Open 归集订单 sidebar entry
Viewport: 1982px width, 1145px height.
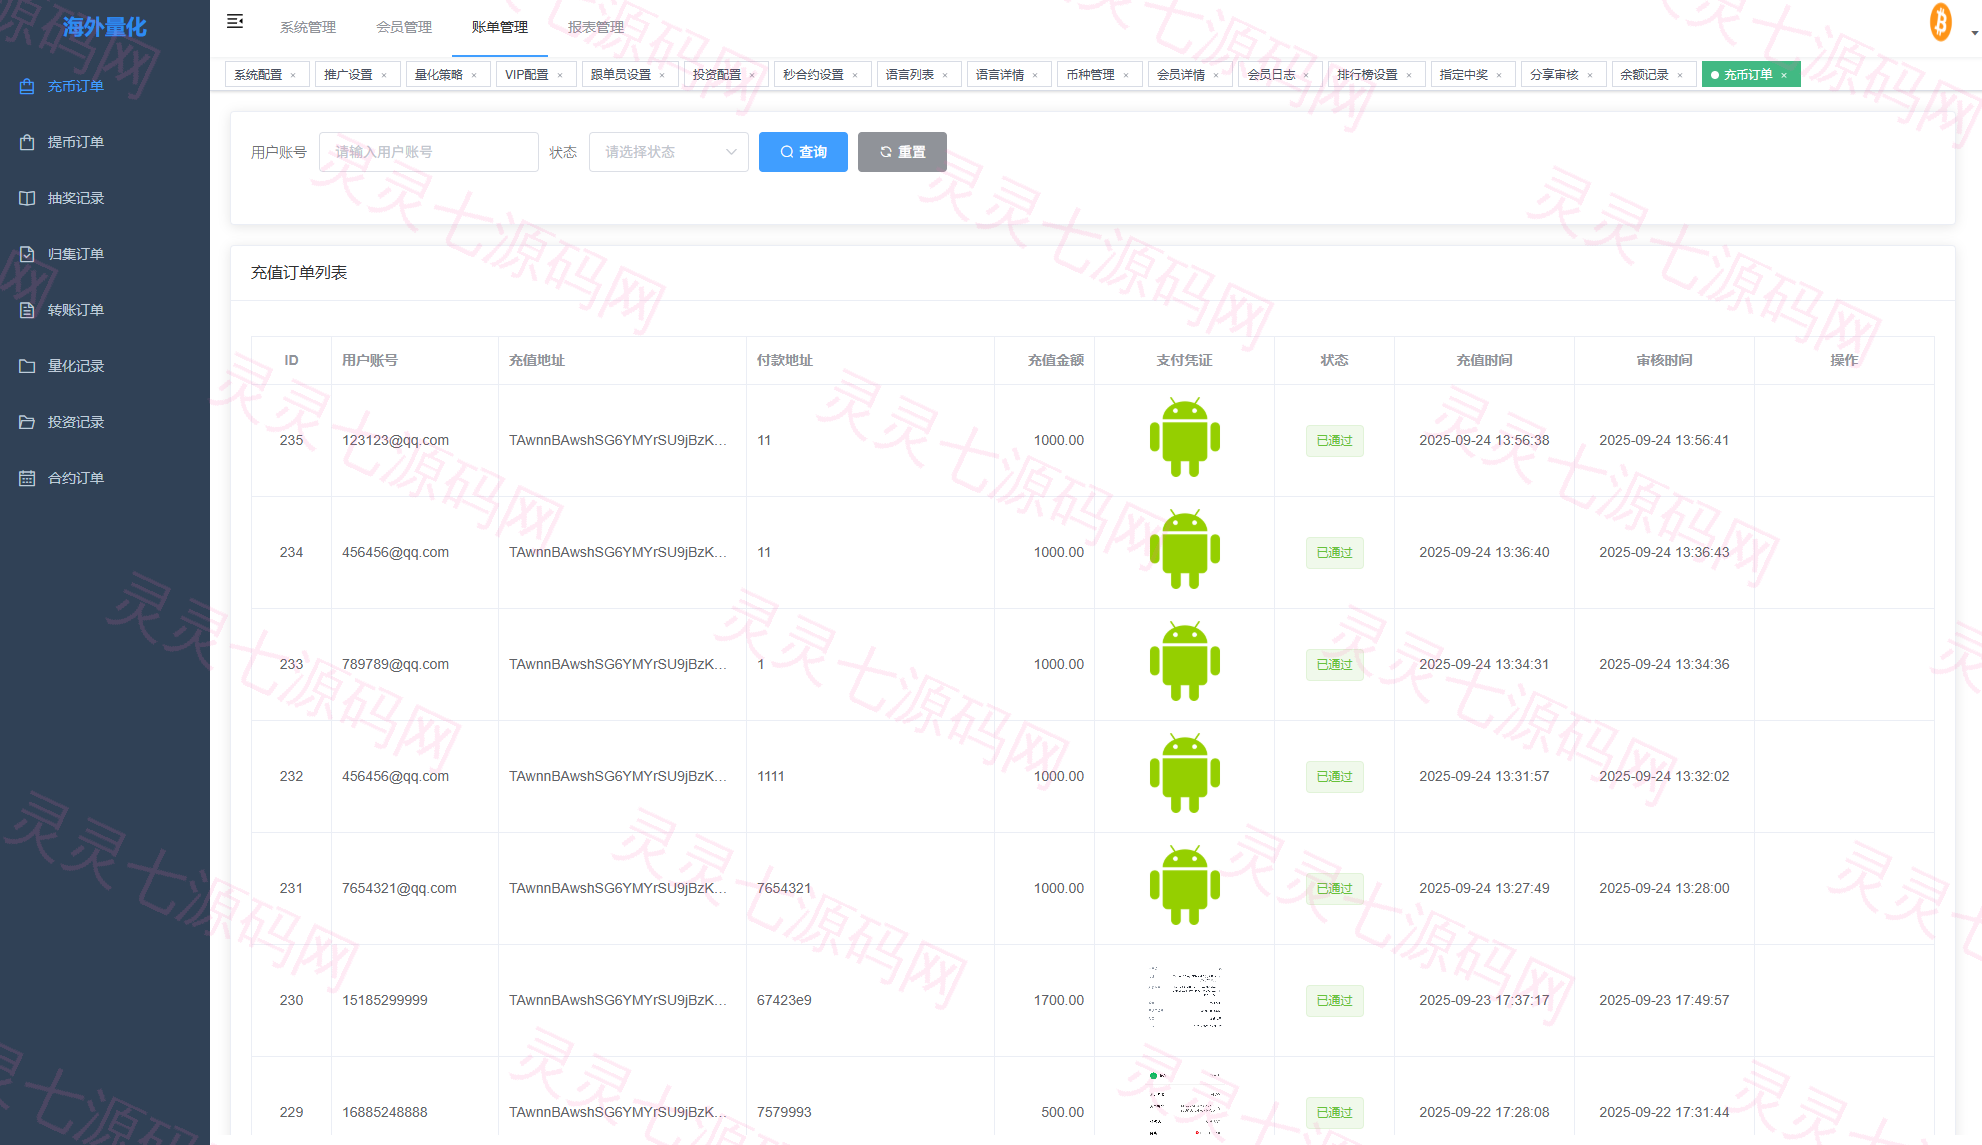[x=76, y=254]
